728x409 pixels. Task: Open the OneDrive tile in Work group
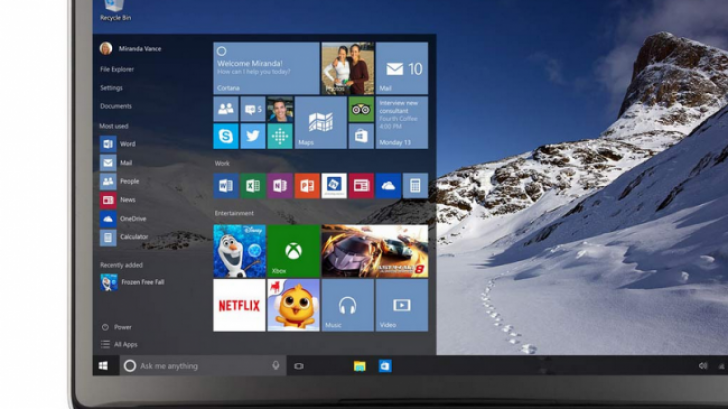point(388,186)
